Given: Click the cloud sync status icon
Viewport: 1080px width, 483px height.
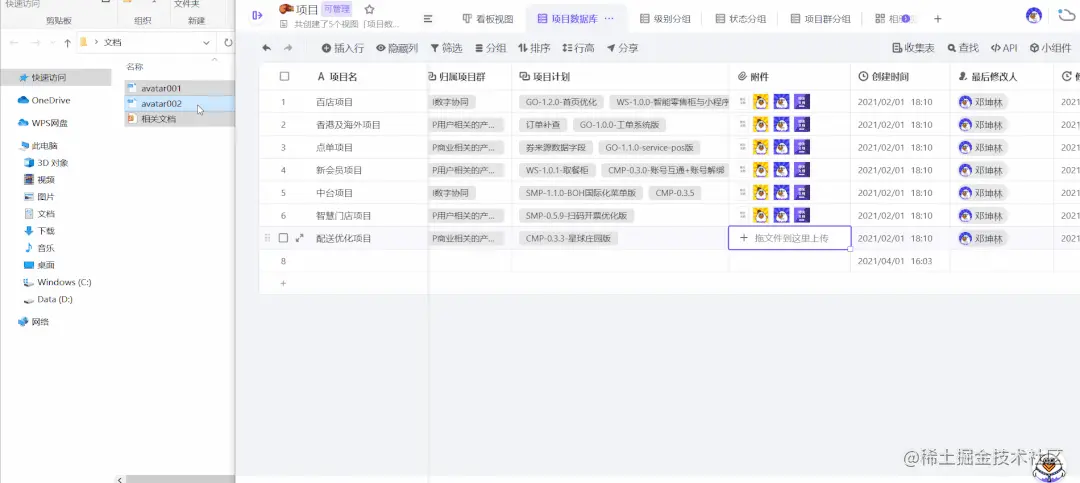Looking at the screenshot, I should point(1067,15).
